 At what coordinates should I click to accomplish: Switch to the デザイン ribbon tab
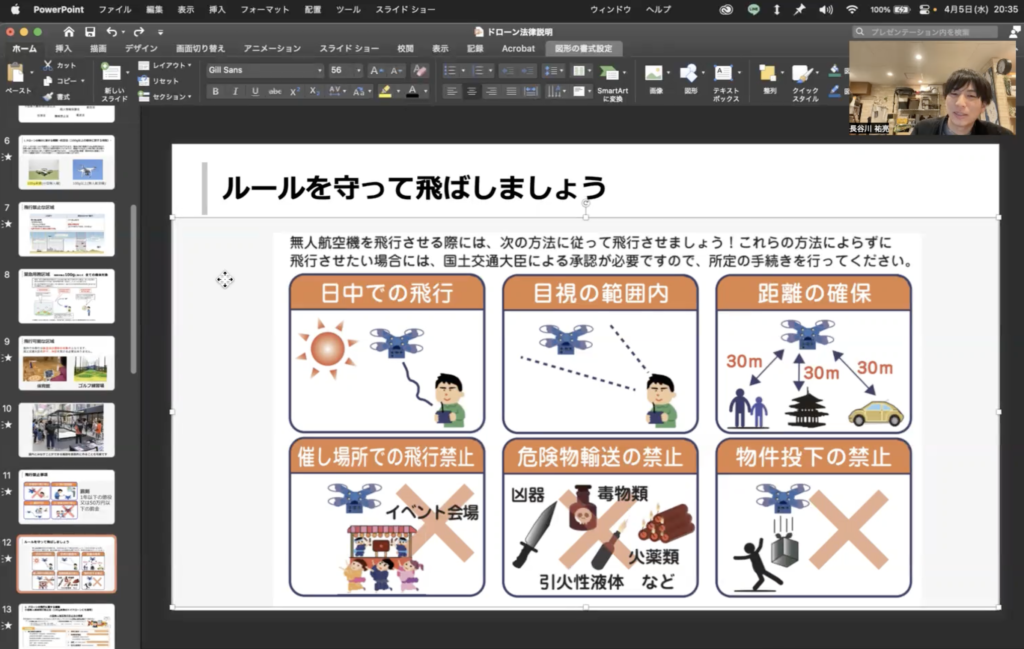coord(141,48)
